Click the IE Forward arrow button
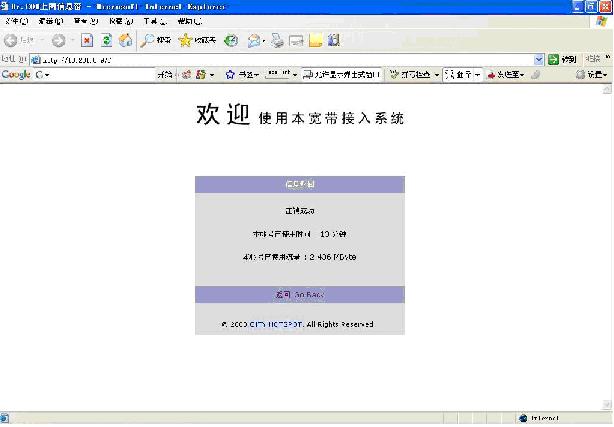 click(x=58, y=41)
